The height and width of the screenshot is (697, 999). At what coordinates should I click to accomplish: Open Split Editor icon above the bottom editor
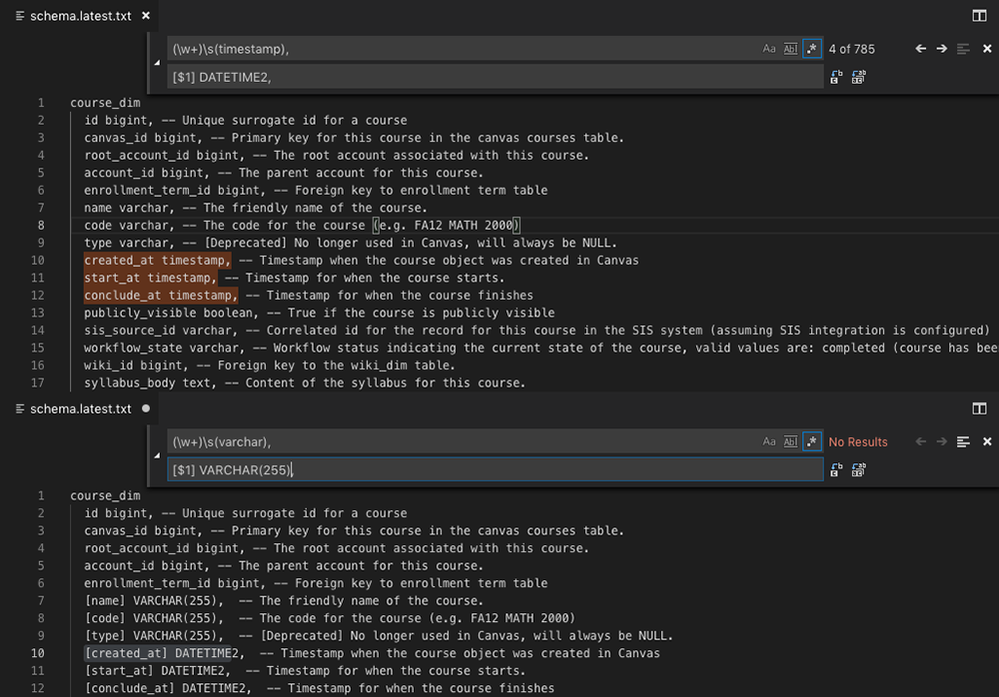[x=979, y=408]
